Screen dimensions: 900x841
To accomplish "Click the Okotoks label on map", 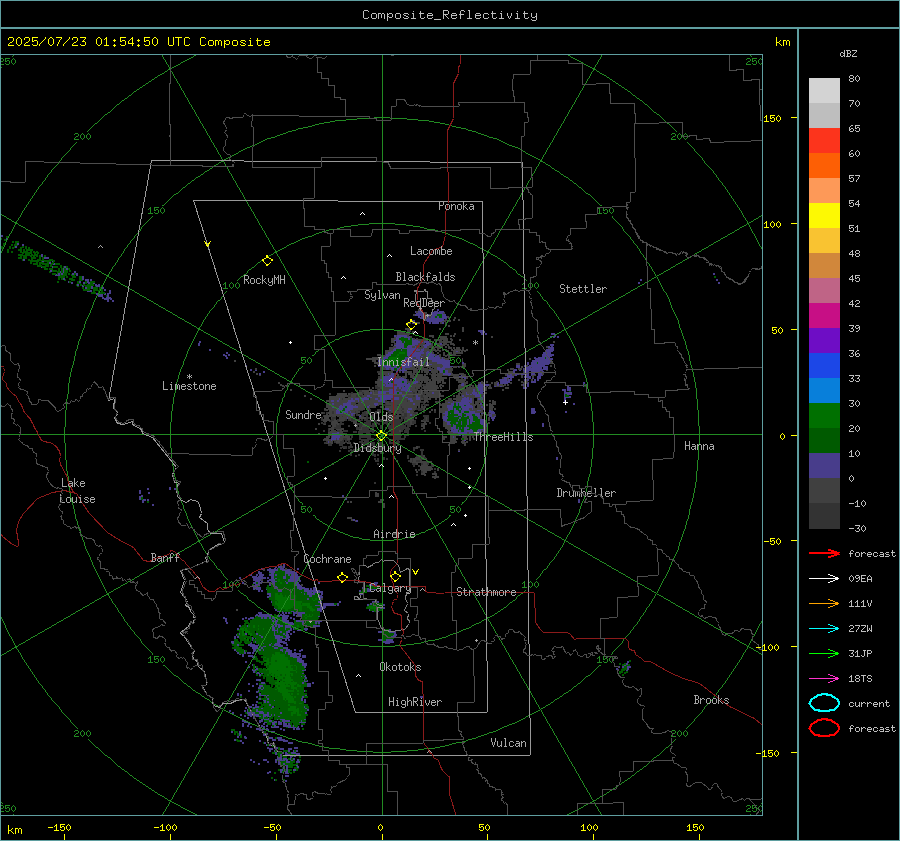I will pyautogui.click(x=400, y=667).
